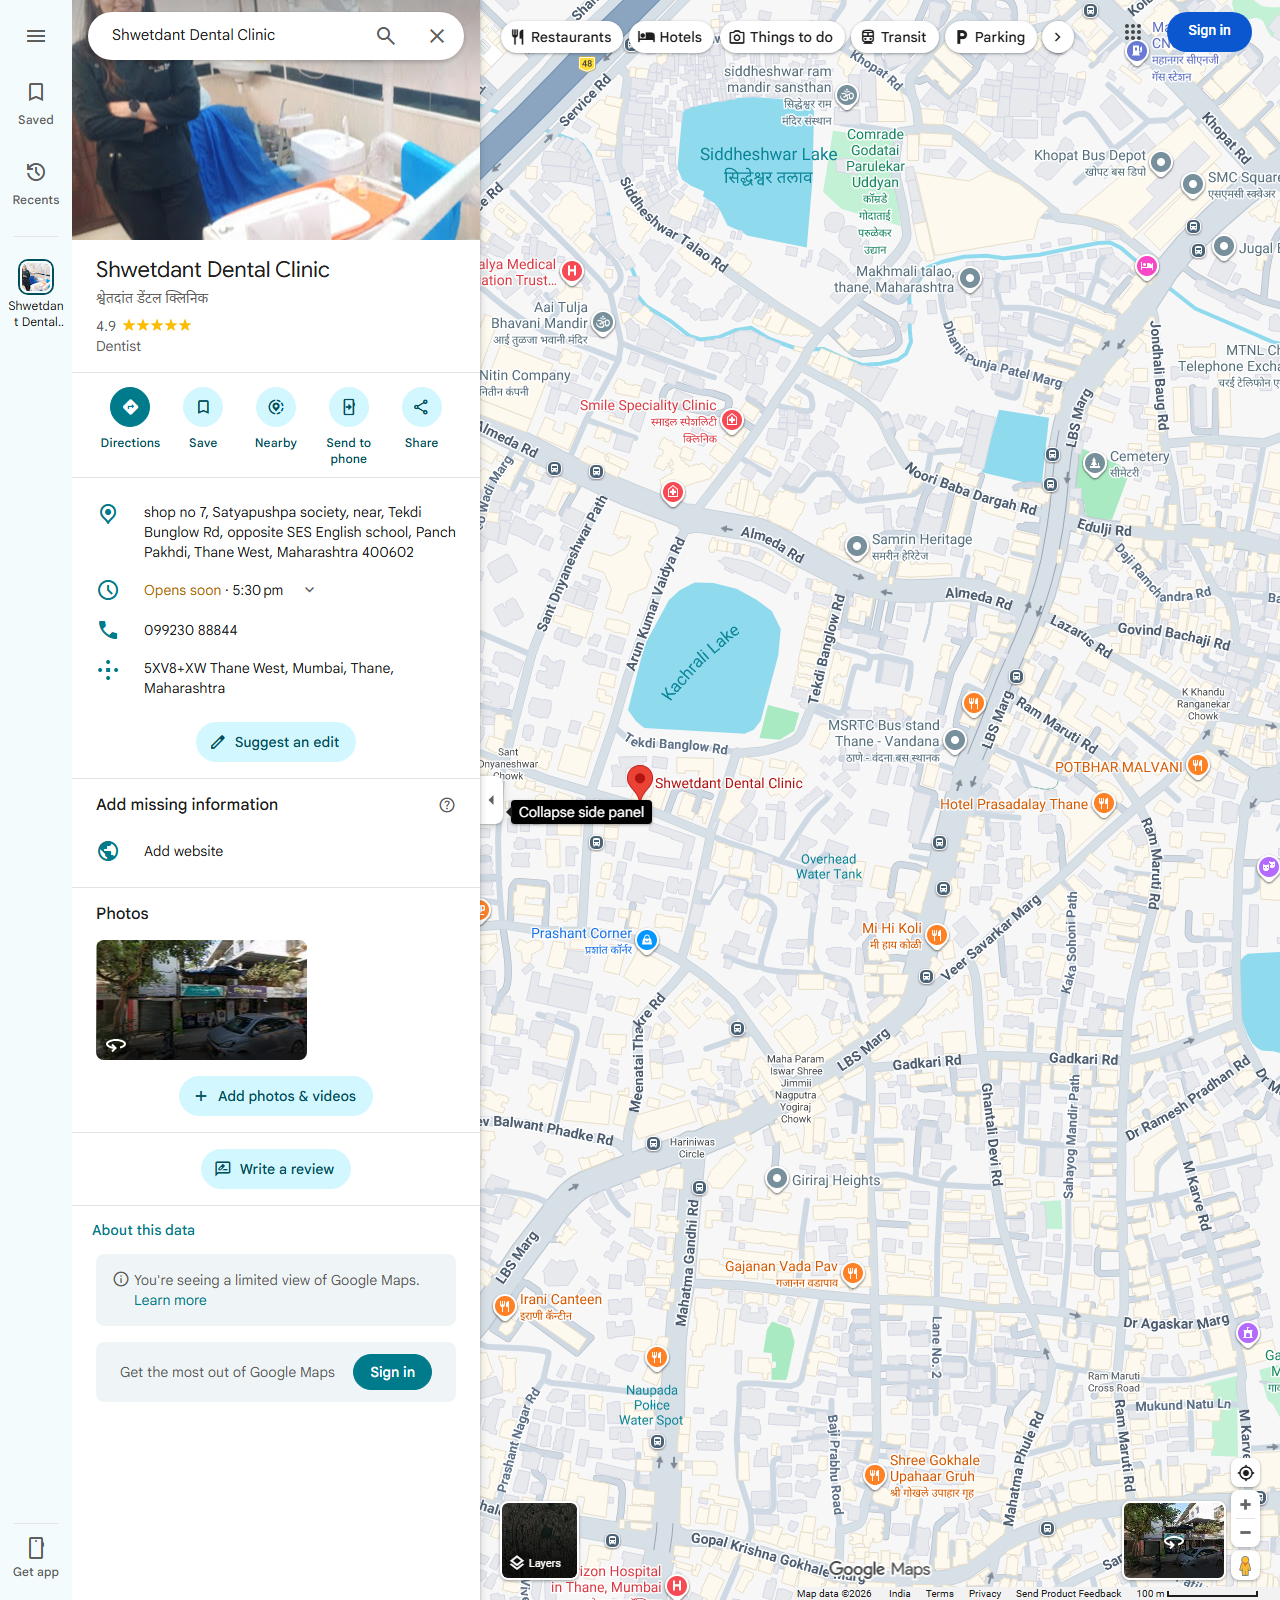
Task: Show more category chips with right arrow
Action: click(x=1058, y=37)
